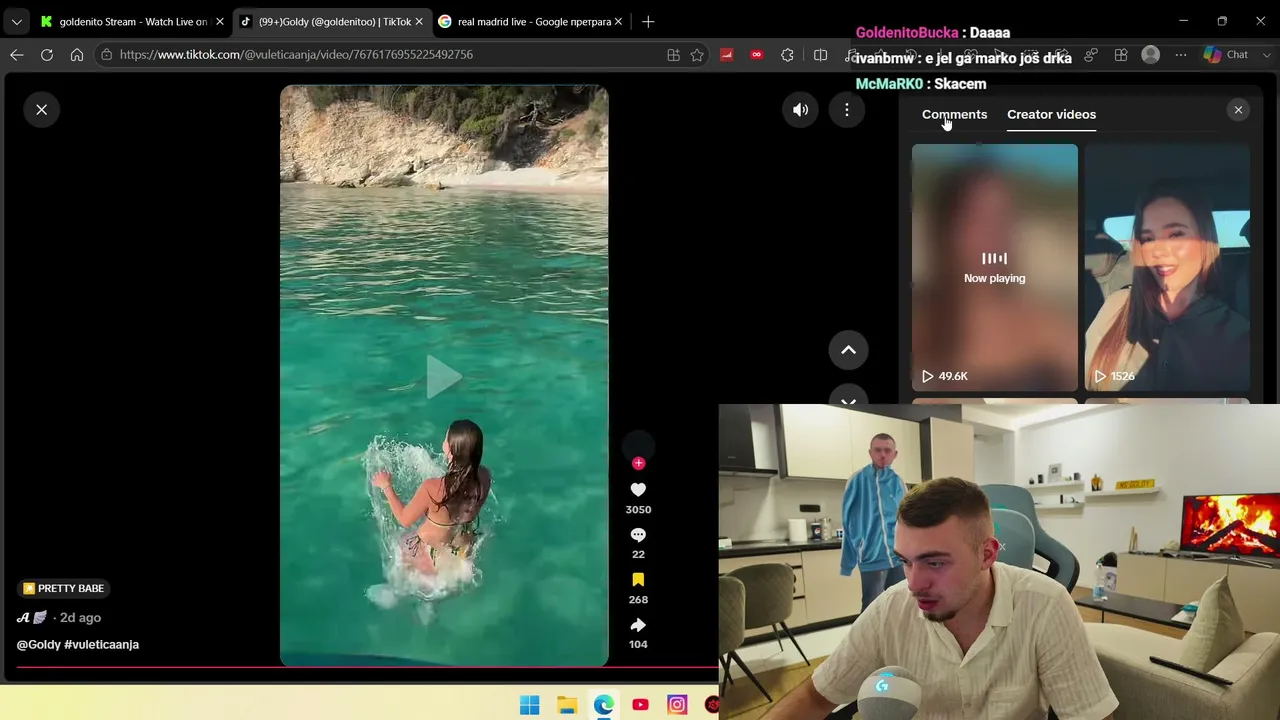
Task: Share the video with the arrow icon
Action: (638, 625)
